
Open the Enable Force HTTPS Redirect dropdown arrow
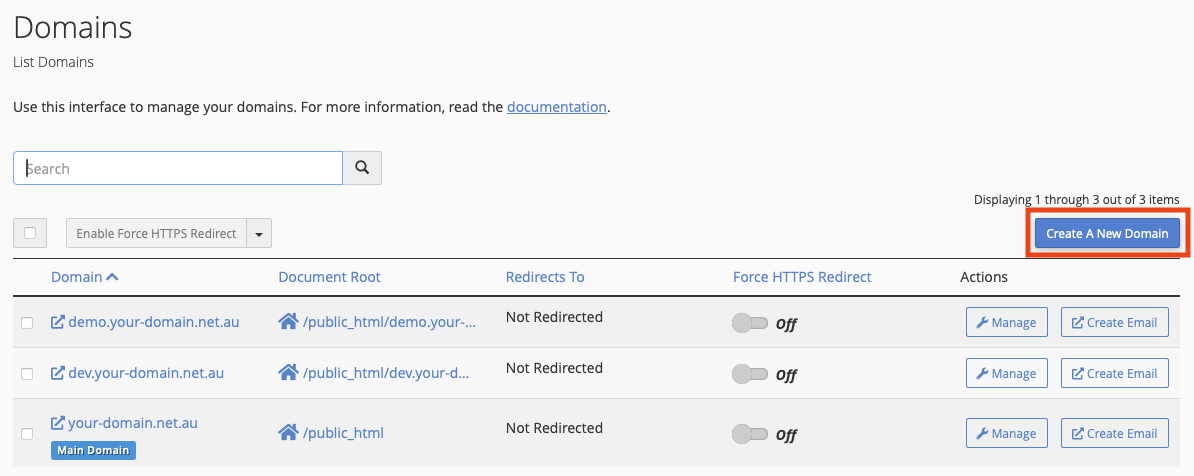pos(259,234)
